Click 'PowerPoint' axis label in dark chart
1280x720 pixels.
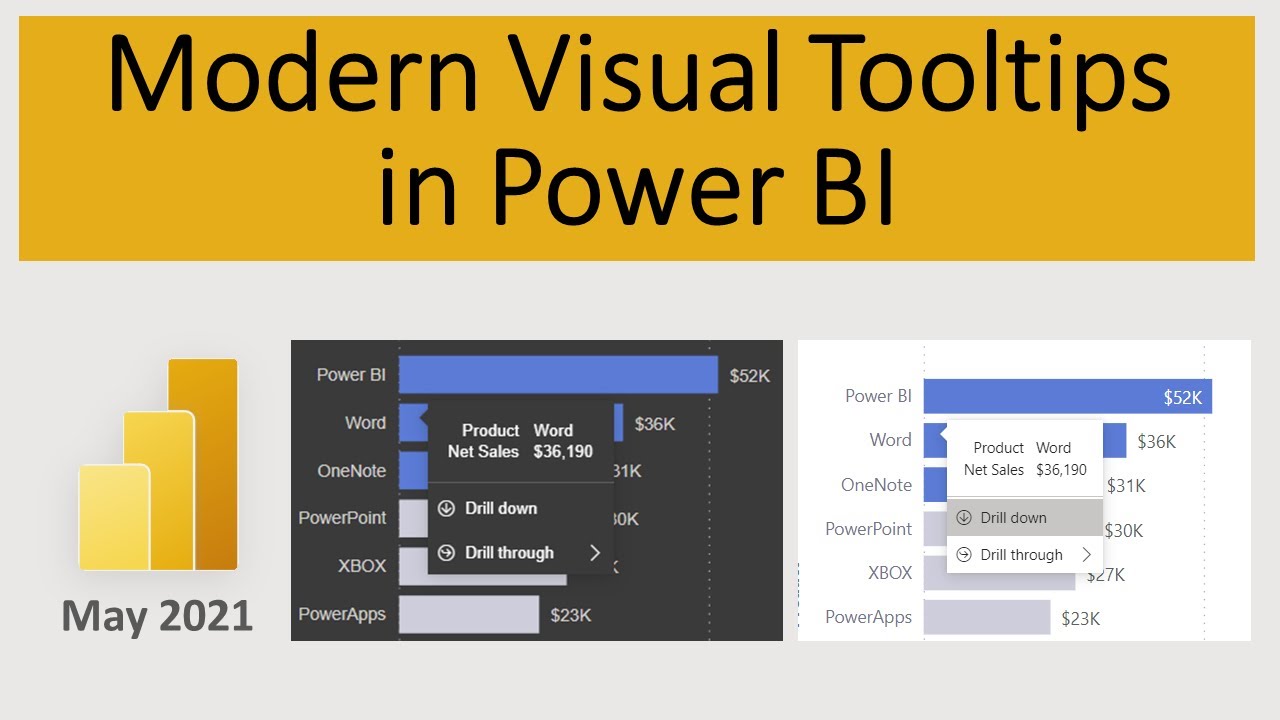pyautogui.click(x=342, y=518)
